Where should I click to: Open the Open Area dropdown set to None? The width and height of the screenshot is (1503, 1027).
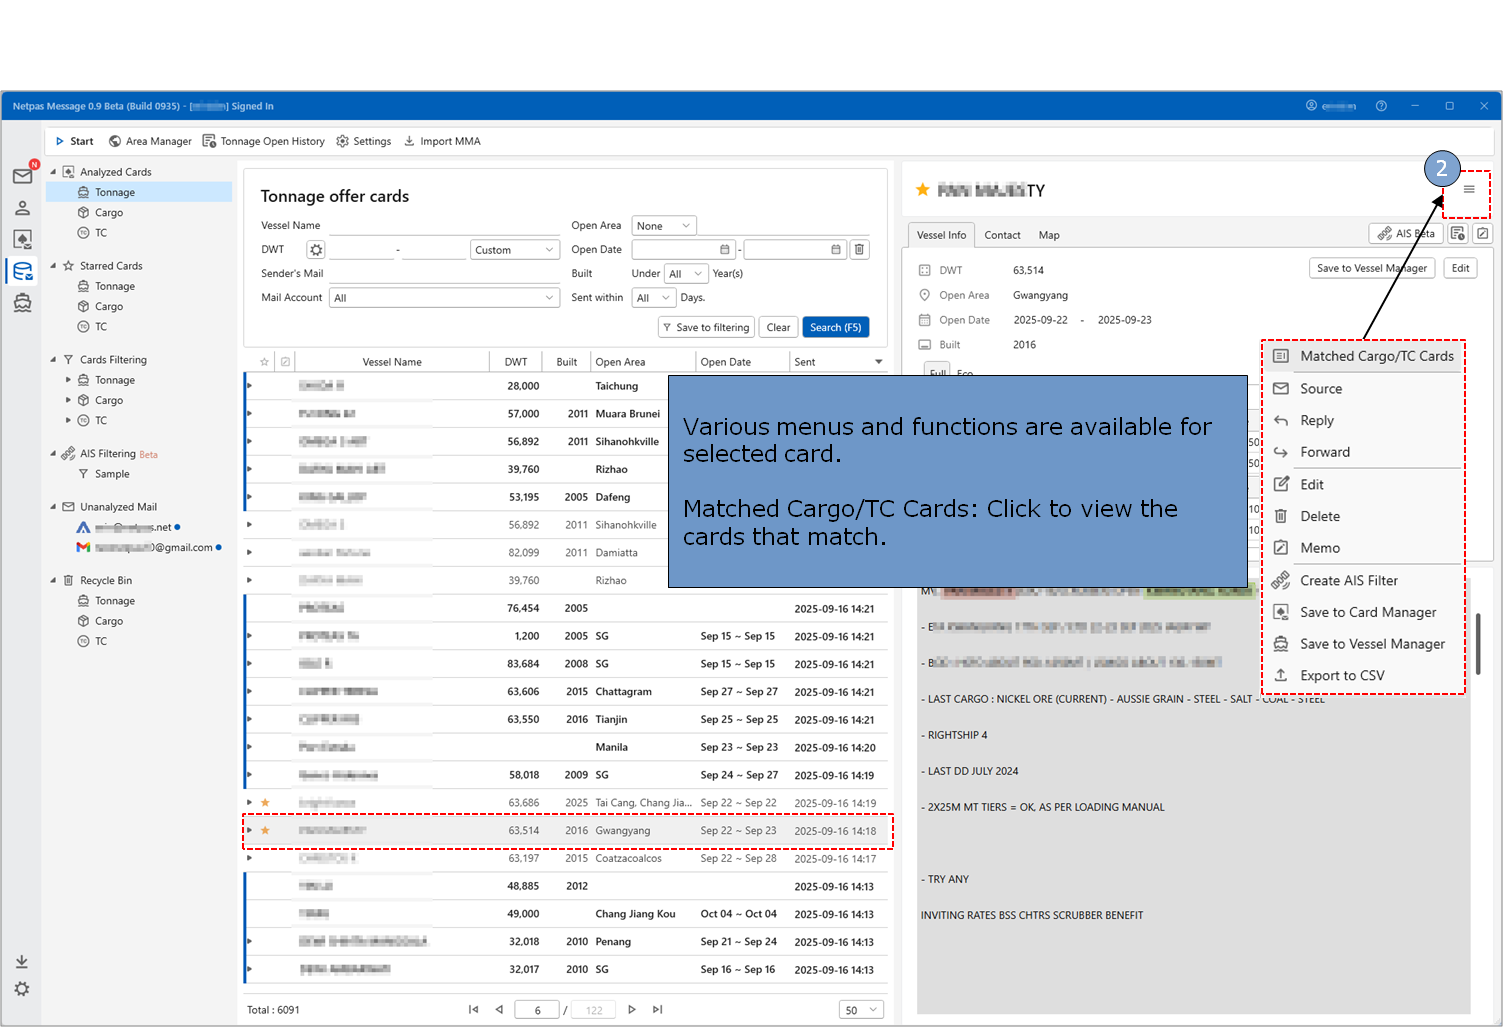[x=664, y=226]
